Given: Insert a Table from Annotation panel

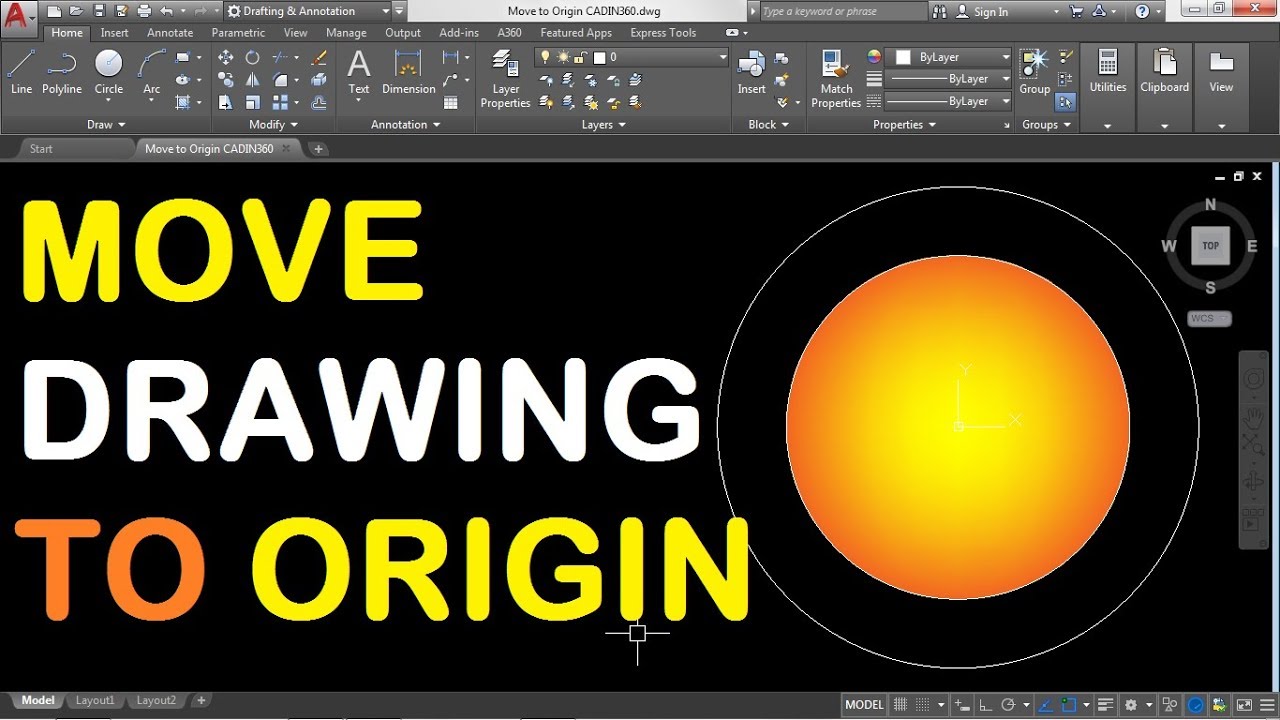Looking at the screenshot, I should point(451,102).
